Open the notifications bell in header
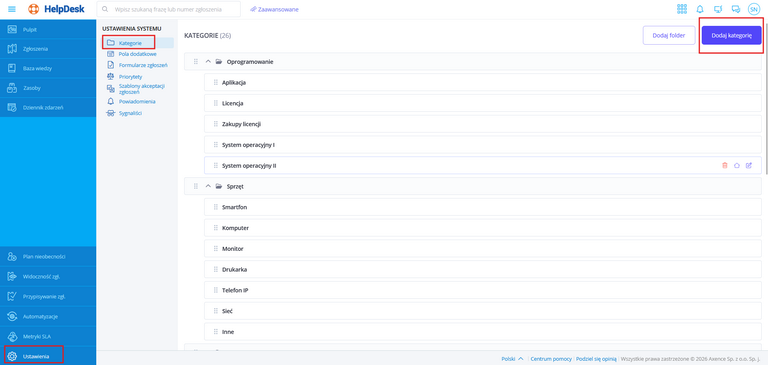The height and width of the screenshot is (365, 768). (700, 9)
